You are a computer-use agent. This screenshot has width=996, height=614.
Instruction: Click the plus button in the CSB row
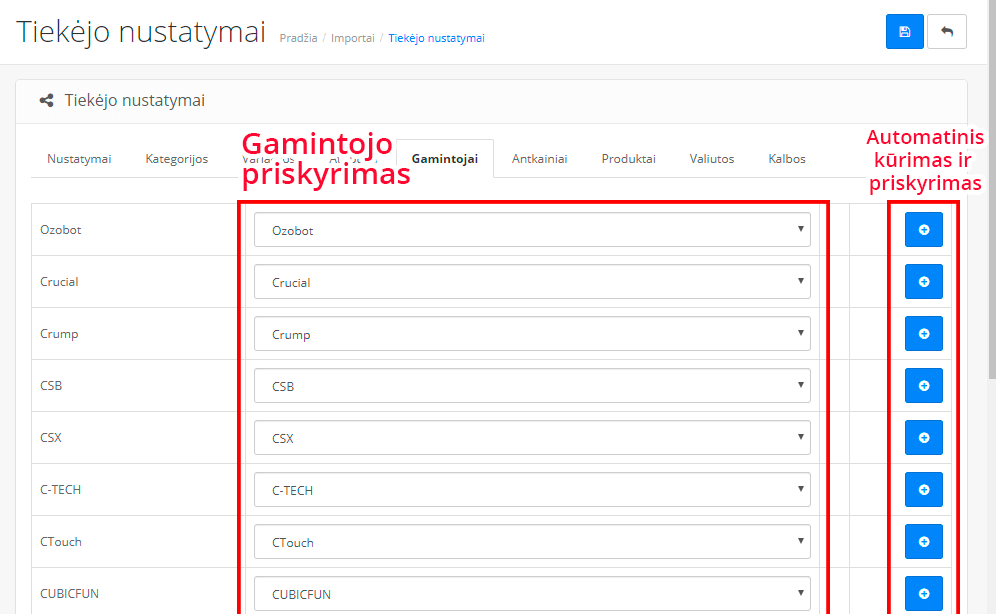[924, 386]
